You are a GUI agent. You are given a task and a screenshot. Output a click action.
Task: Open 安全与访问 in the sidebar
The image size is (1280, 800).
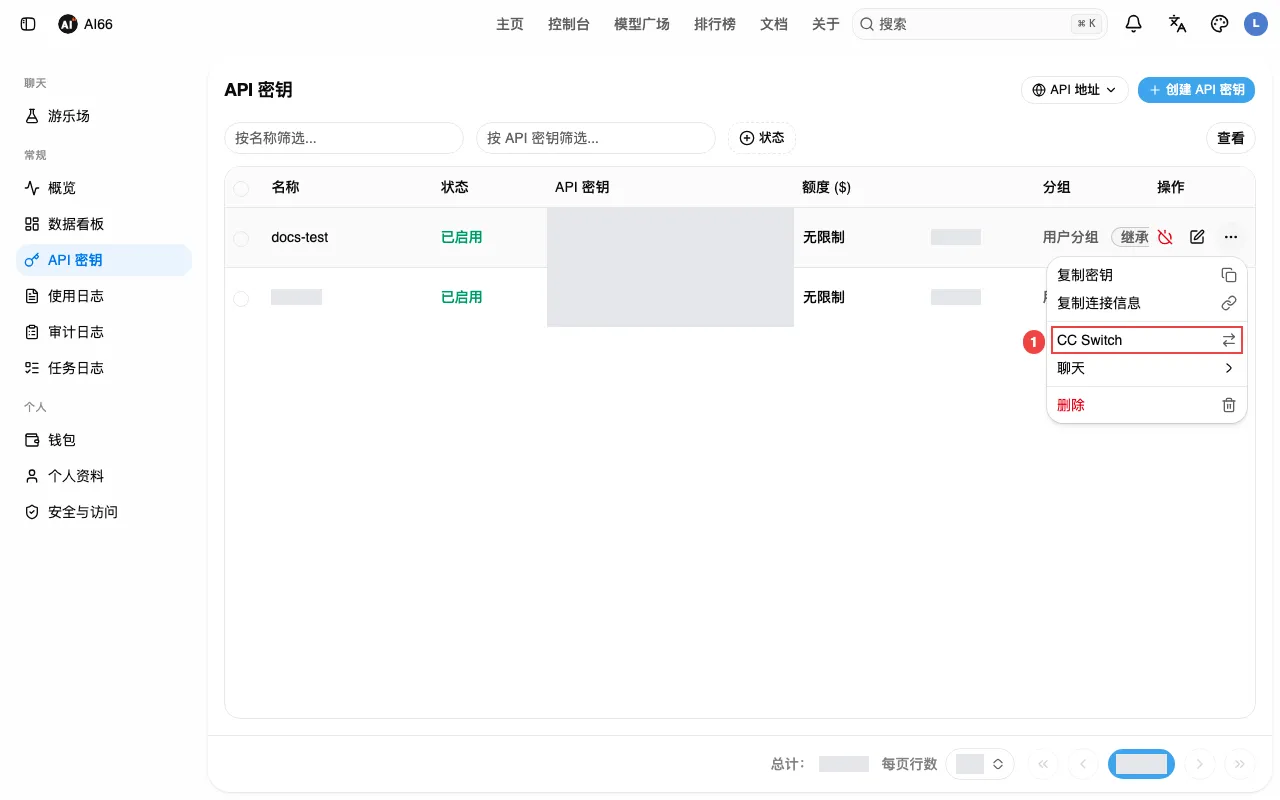(x=104, y=512)
